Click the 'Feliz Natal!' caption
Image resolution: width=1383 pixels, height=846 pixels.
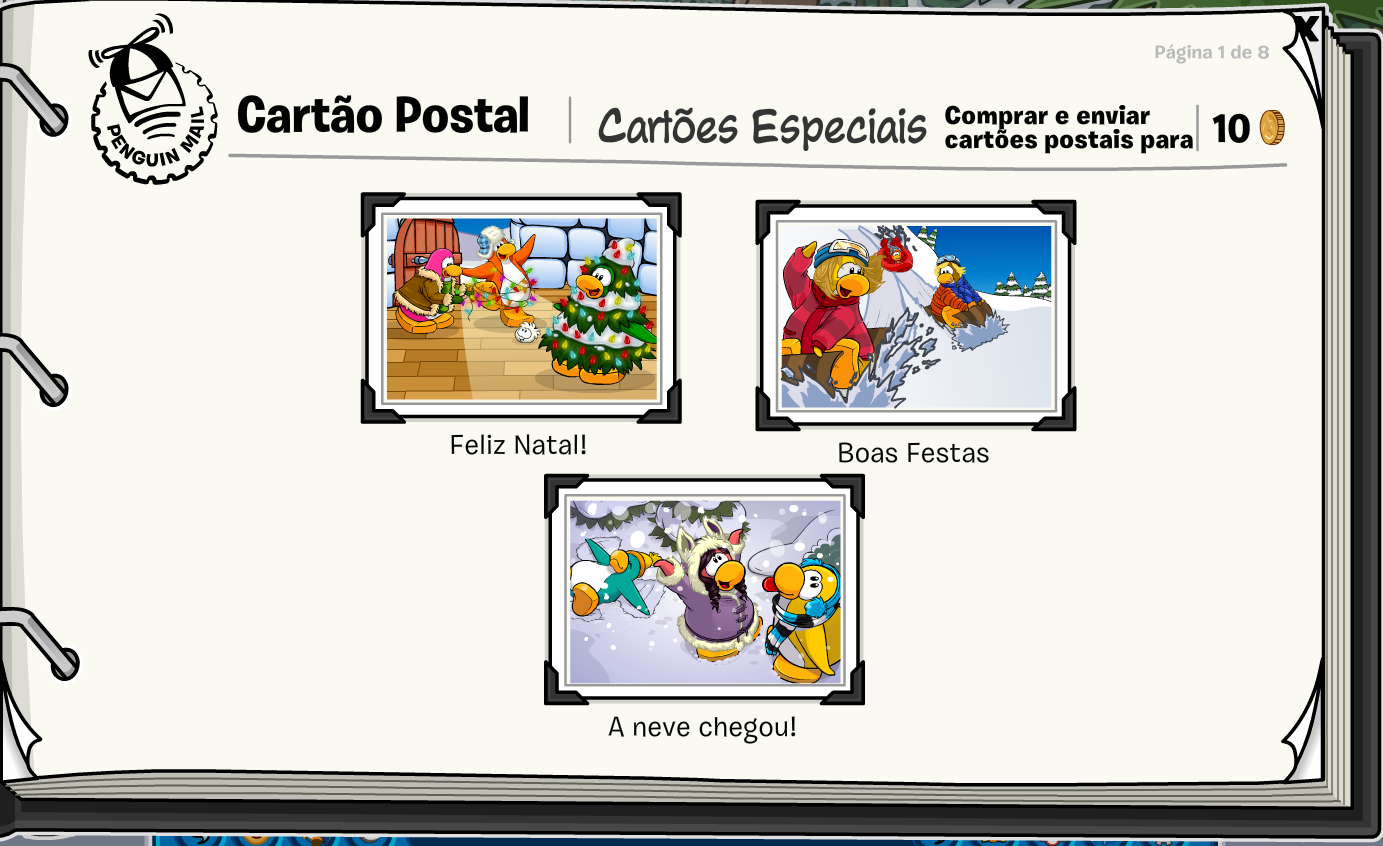click(518, 444)
